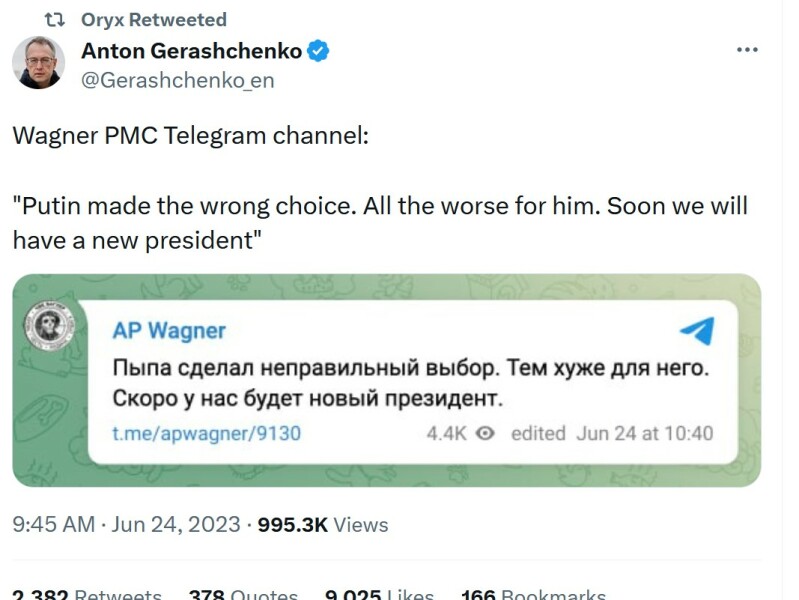
Task: Select the AP Wagner channel name
Action: point(169,331)
